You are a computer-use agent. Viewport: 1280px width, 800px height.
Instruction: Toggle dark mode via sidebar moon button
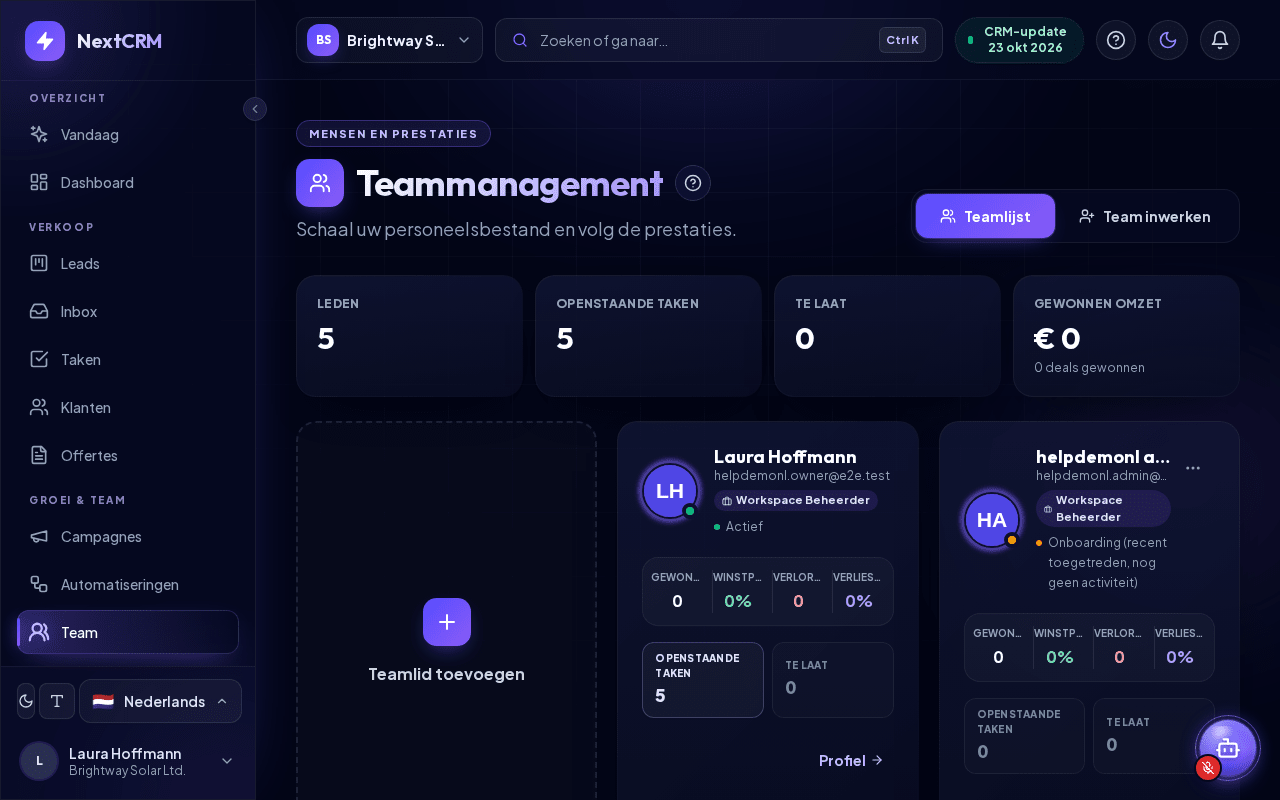(26, 701)
